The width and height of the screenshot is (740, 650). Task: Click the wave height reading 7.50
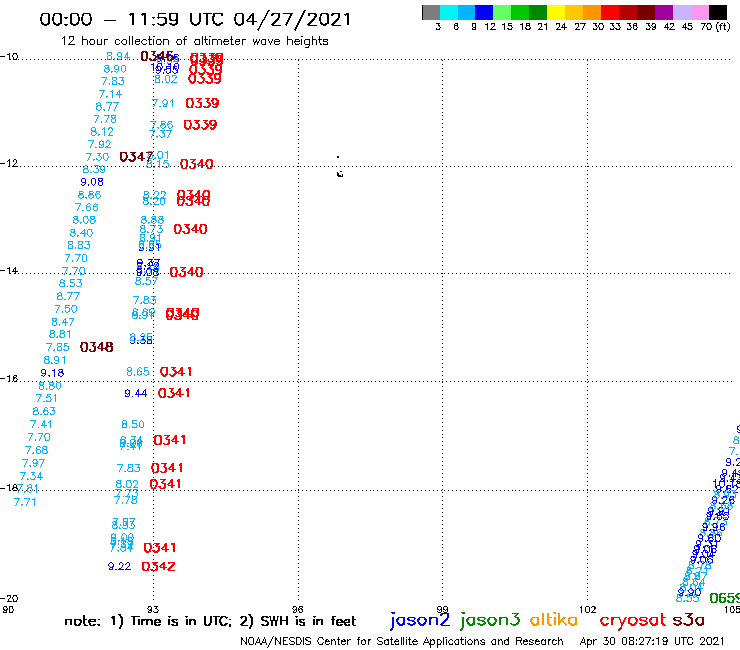[x=66, y=309]
